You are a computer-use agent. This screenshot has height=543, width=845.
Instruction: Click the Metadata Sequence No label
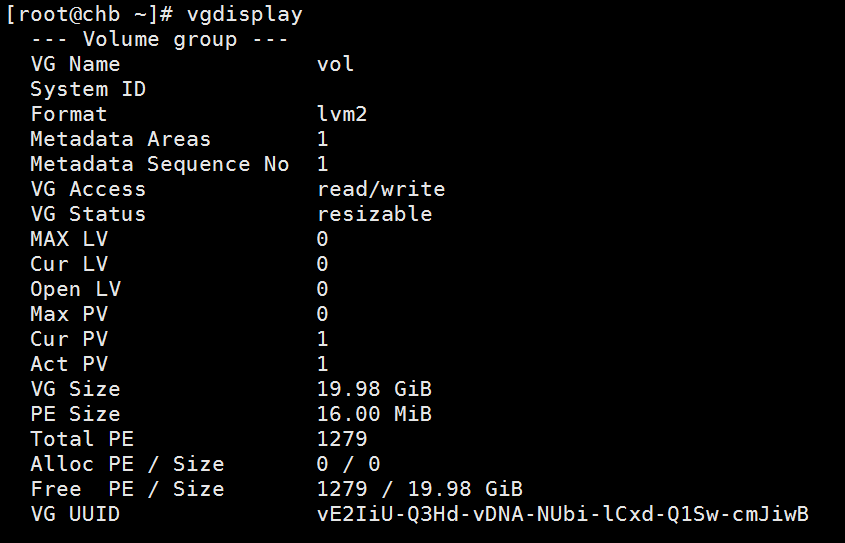(159, 164)
